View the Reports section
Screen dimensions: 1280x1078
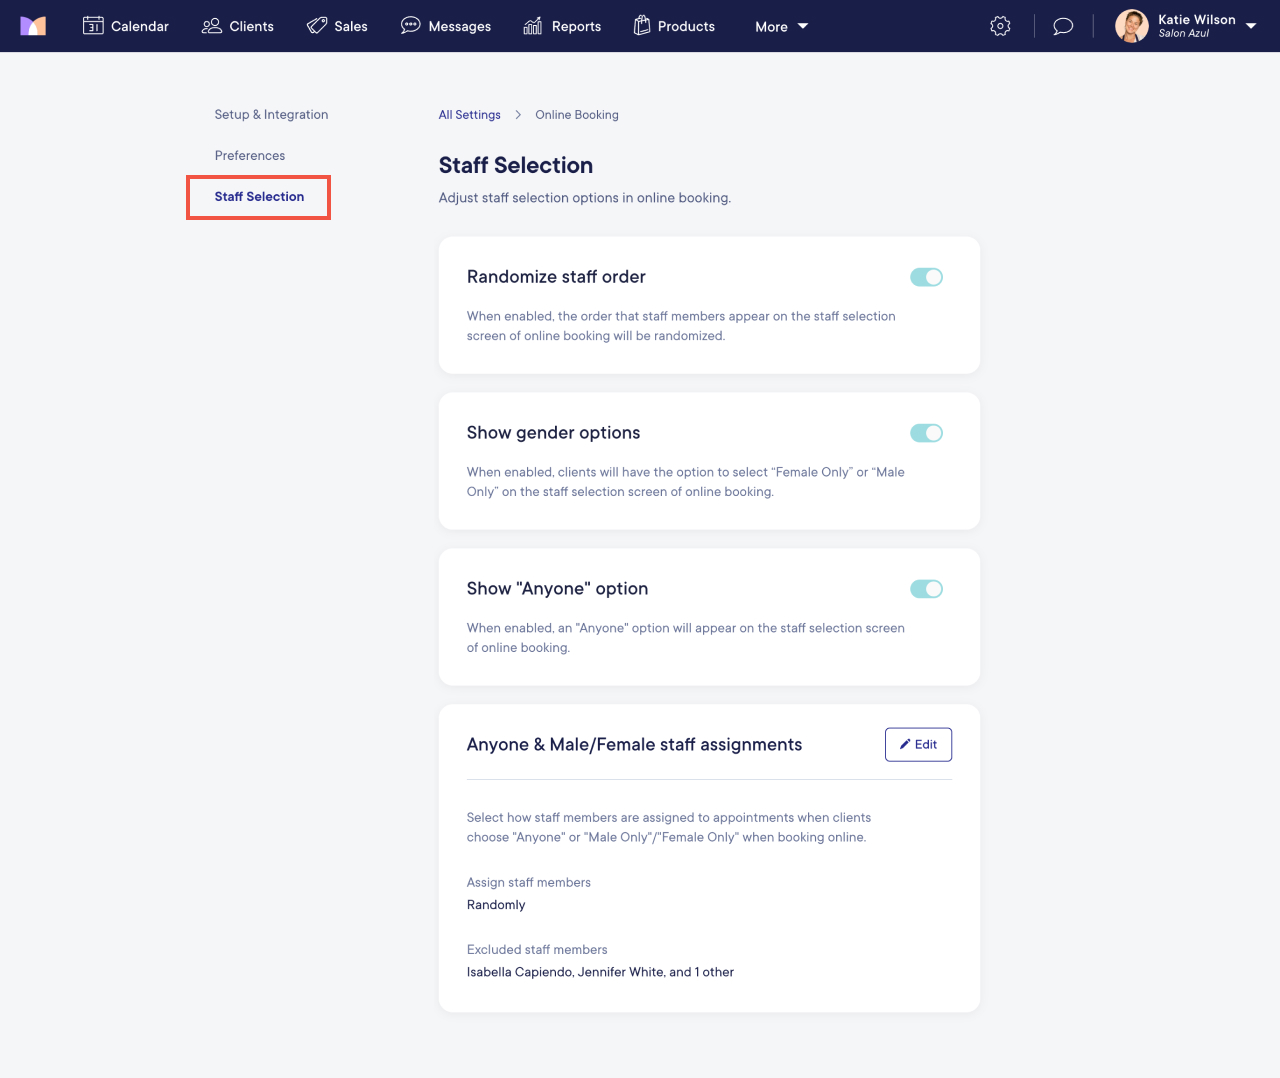pyautogui.click(x=562, y=26)
